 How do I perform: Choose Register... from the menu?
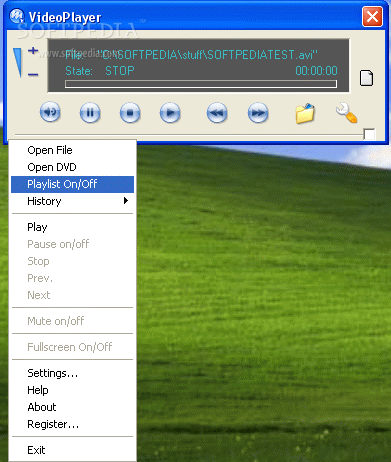[x=72, y=424]
